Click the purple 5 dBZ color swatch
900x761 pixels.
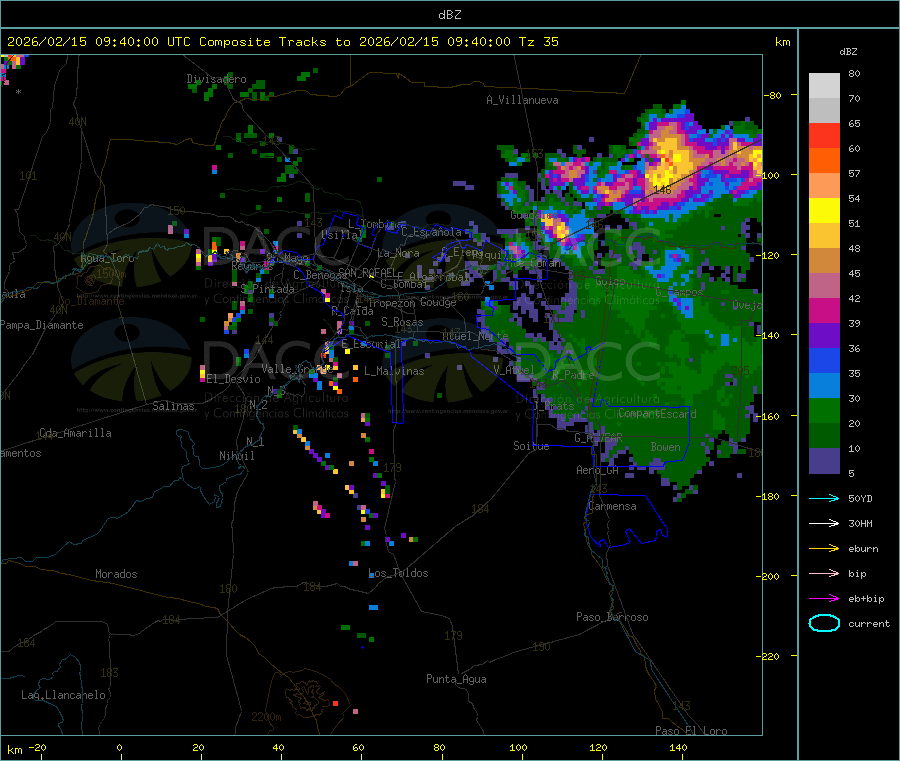[824, 461]
